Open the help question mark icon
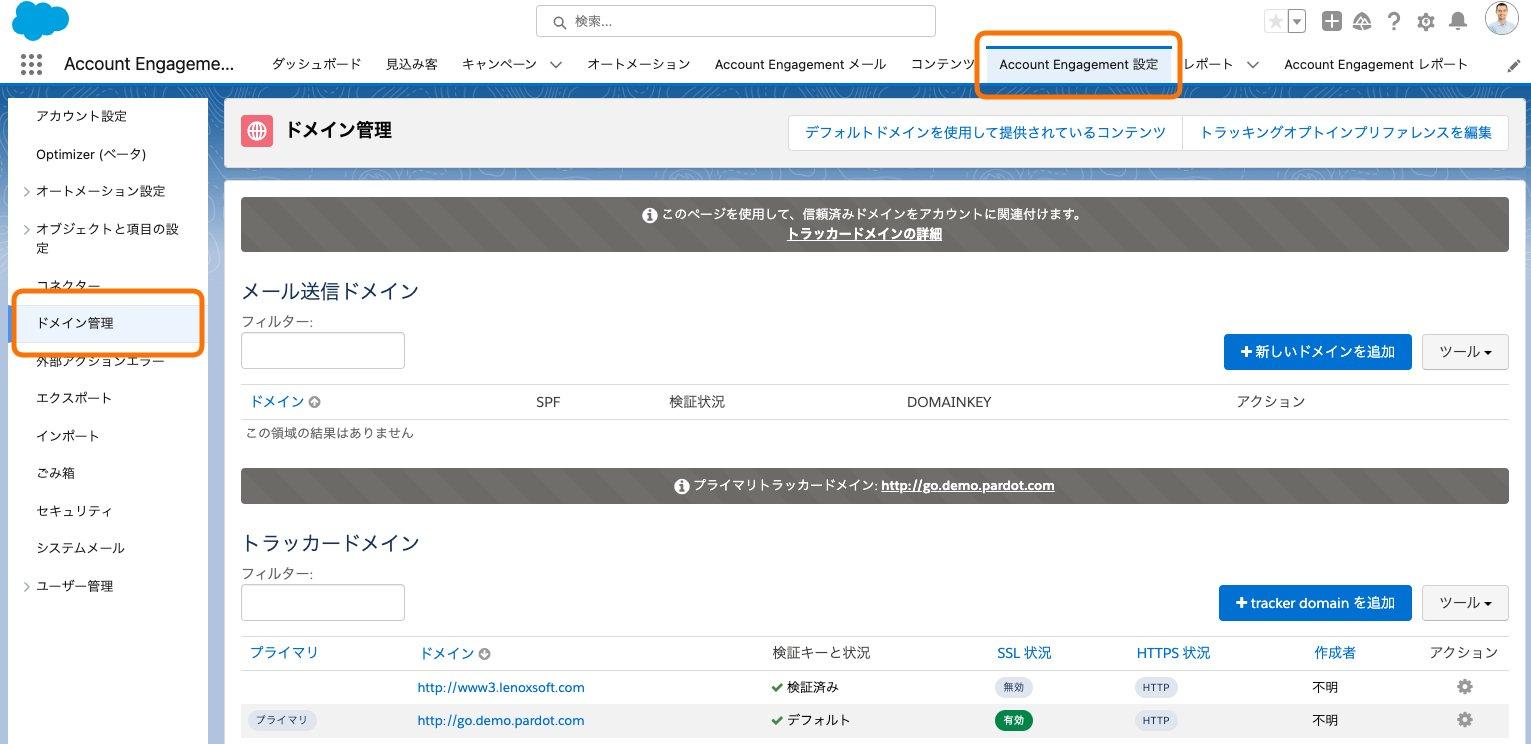Screen dimensions: 1531x744 (x=1394, y=21)
